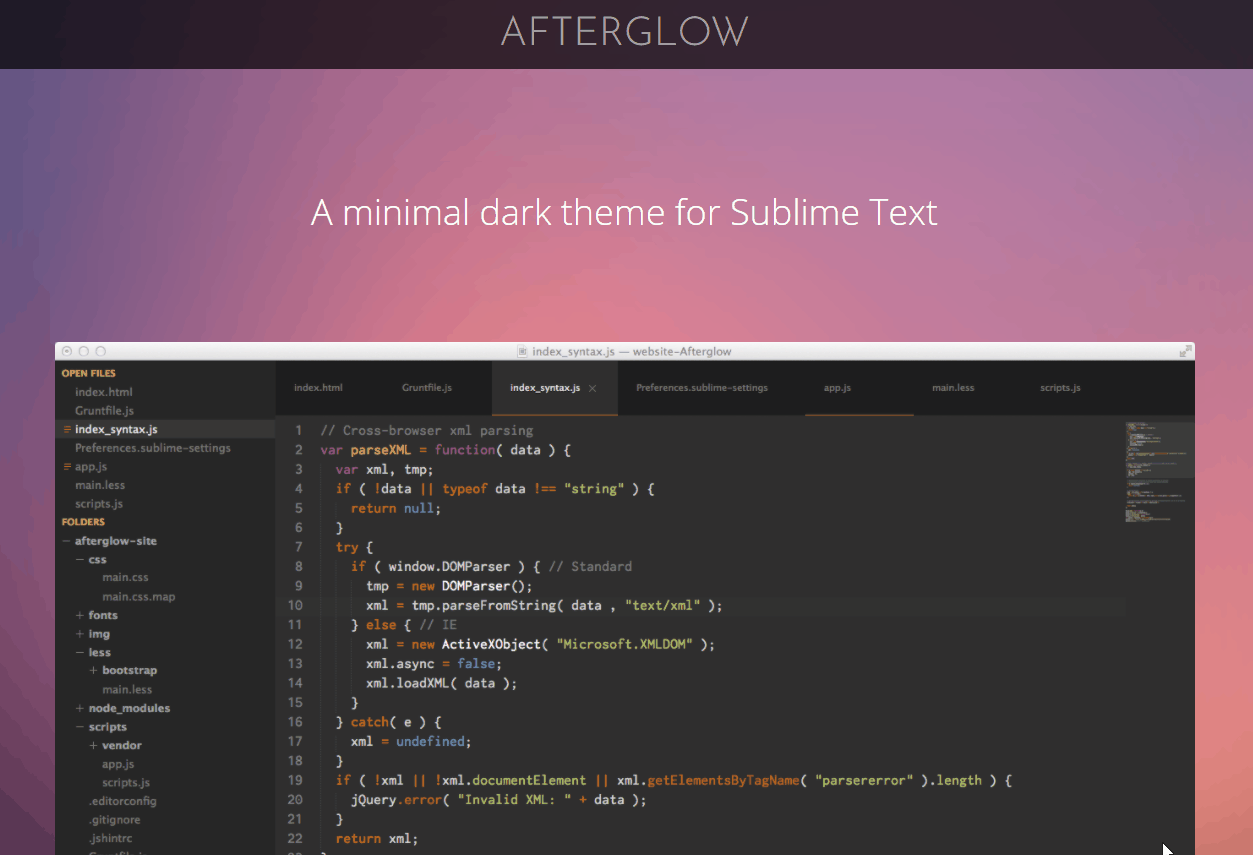Collapse the css folder

pyautogui.click(x=80, y=560)
